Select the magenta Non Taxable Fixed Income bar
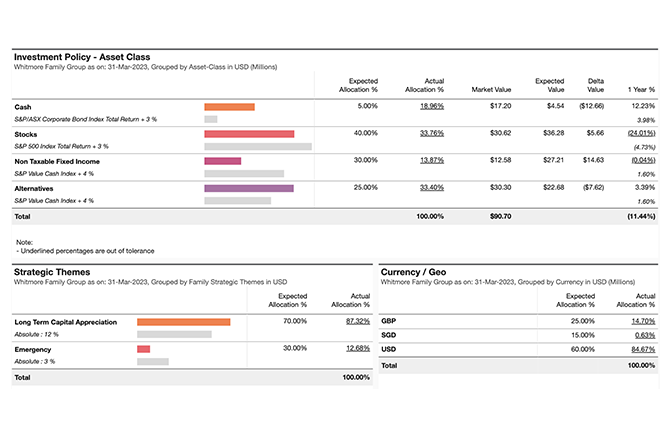 coord(222,160)
